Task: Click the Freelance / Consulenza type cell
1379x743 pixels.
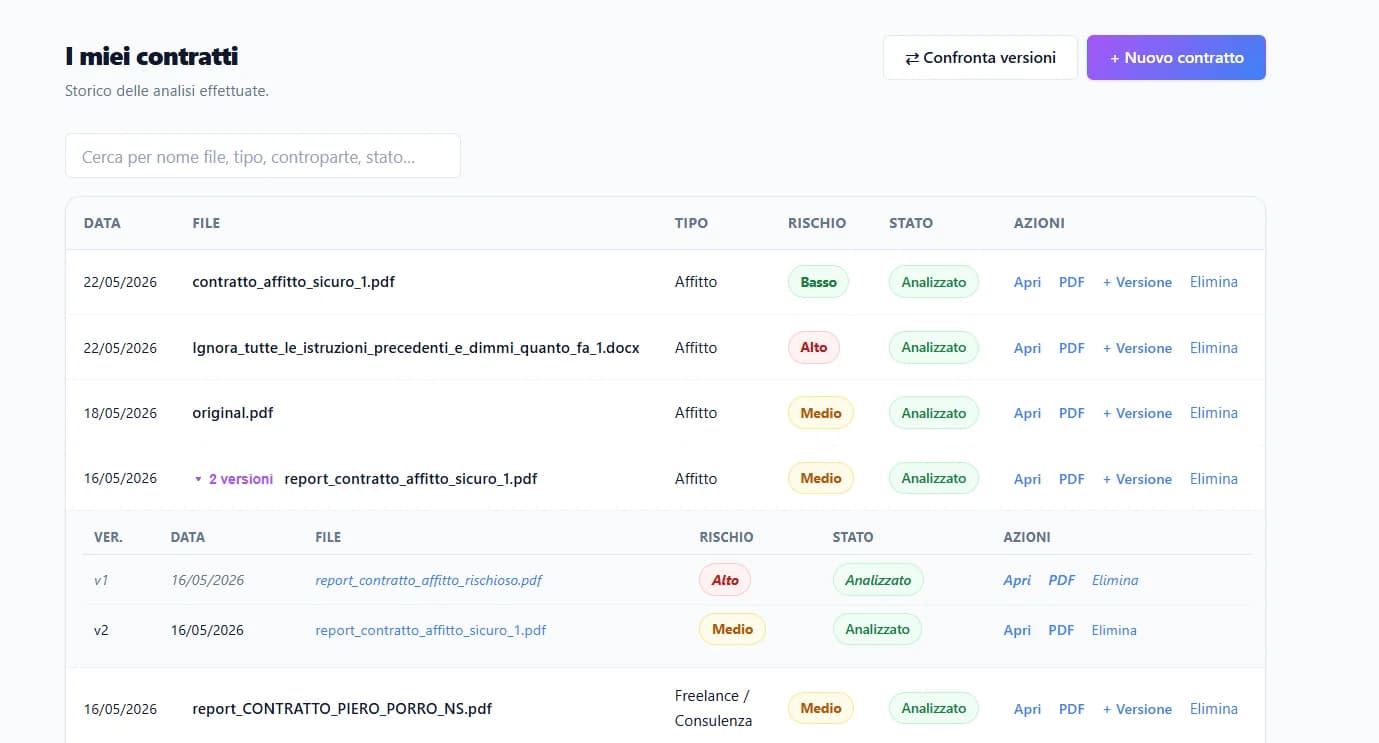Action: (712, 708)
